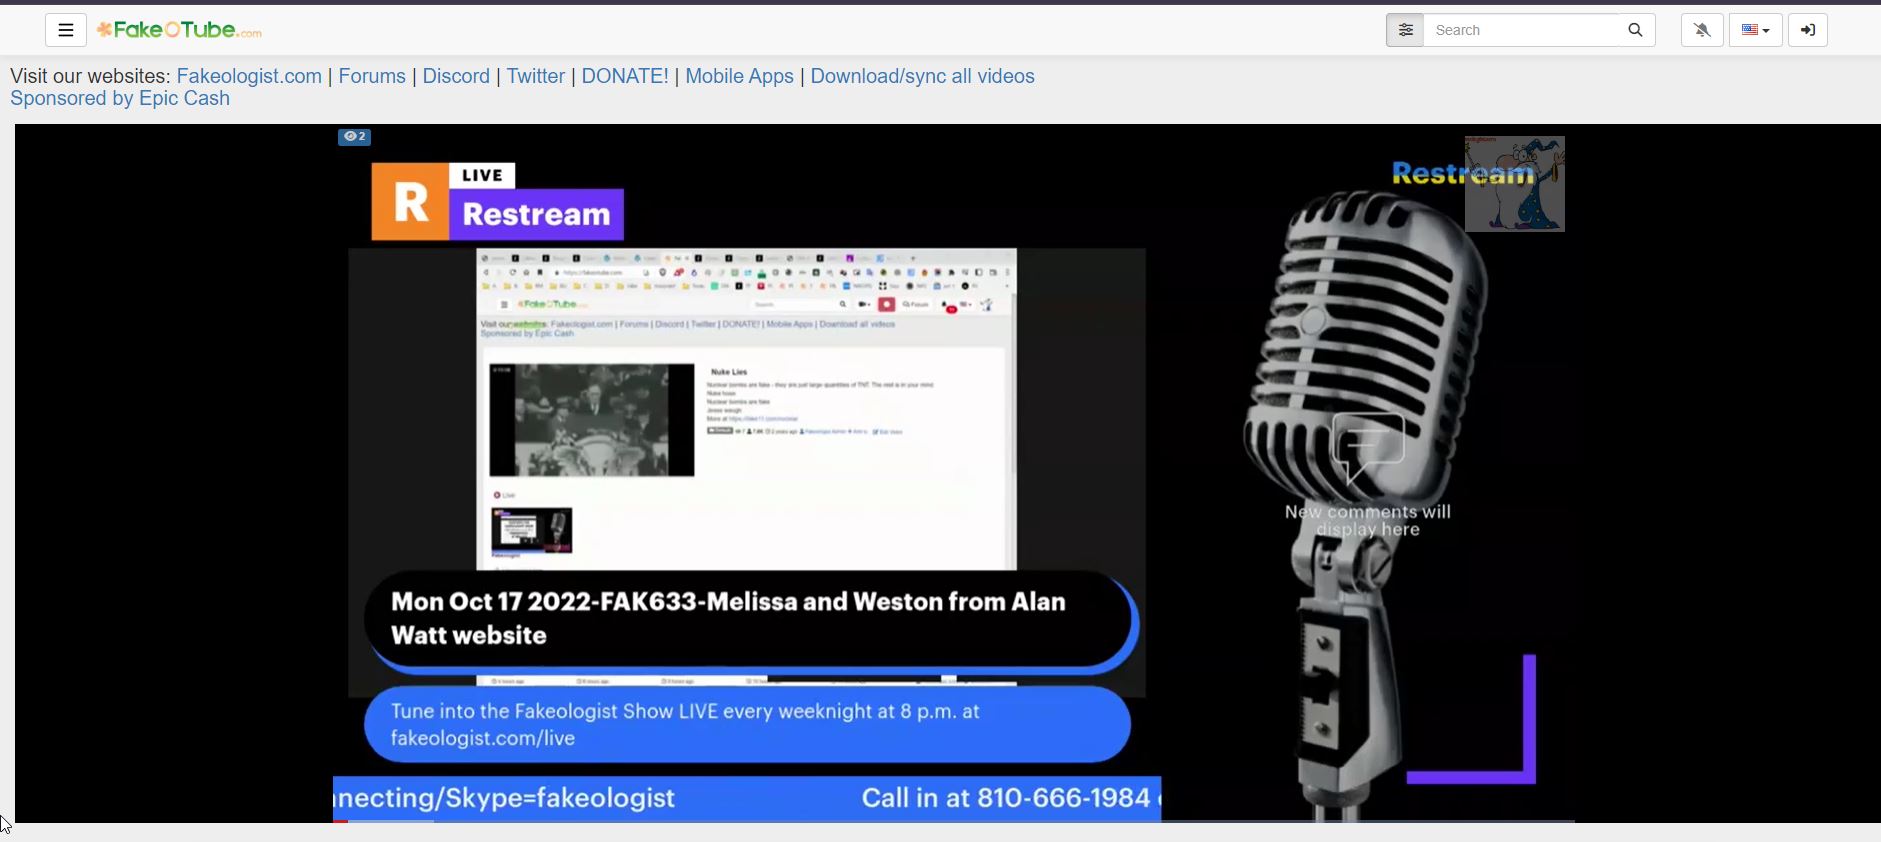Click the live stream video player
Image resolution: width=1881 pixels, height=842 pixels.
pos(948,473)
